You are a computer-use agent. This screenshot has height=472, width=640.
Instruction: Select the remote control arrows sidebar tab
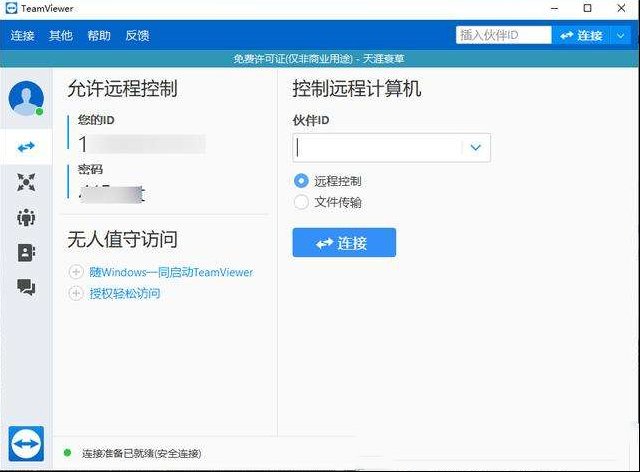(26, 147)
